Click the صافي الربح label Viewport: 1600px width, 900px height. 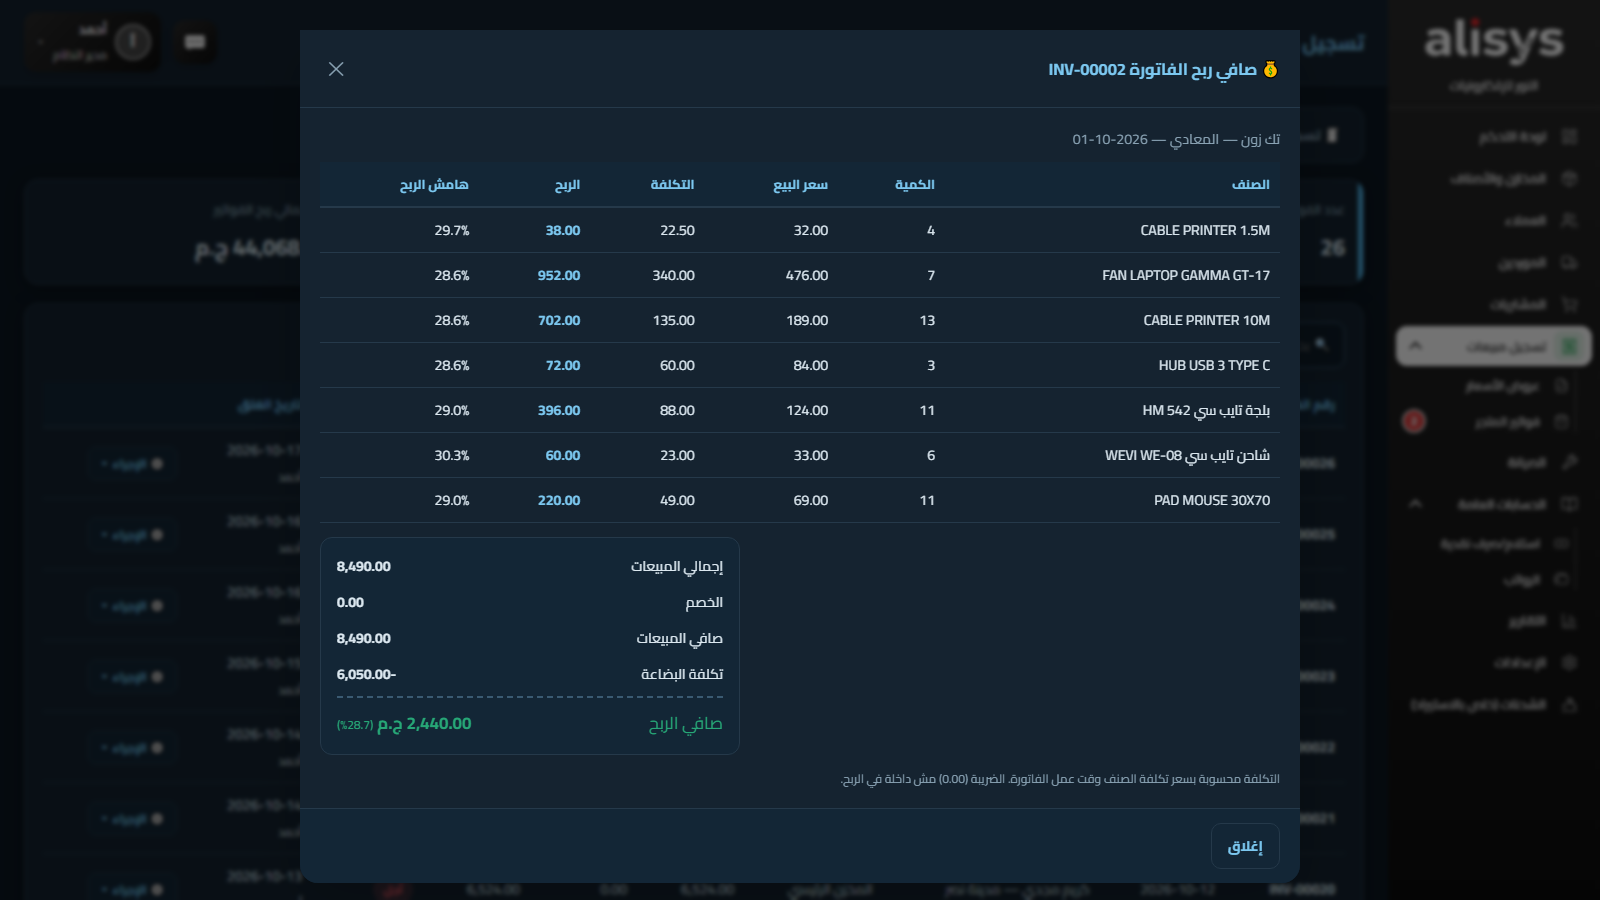686,723
